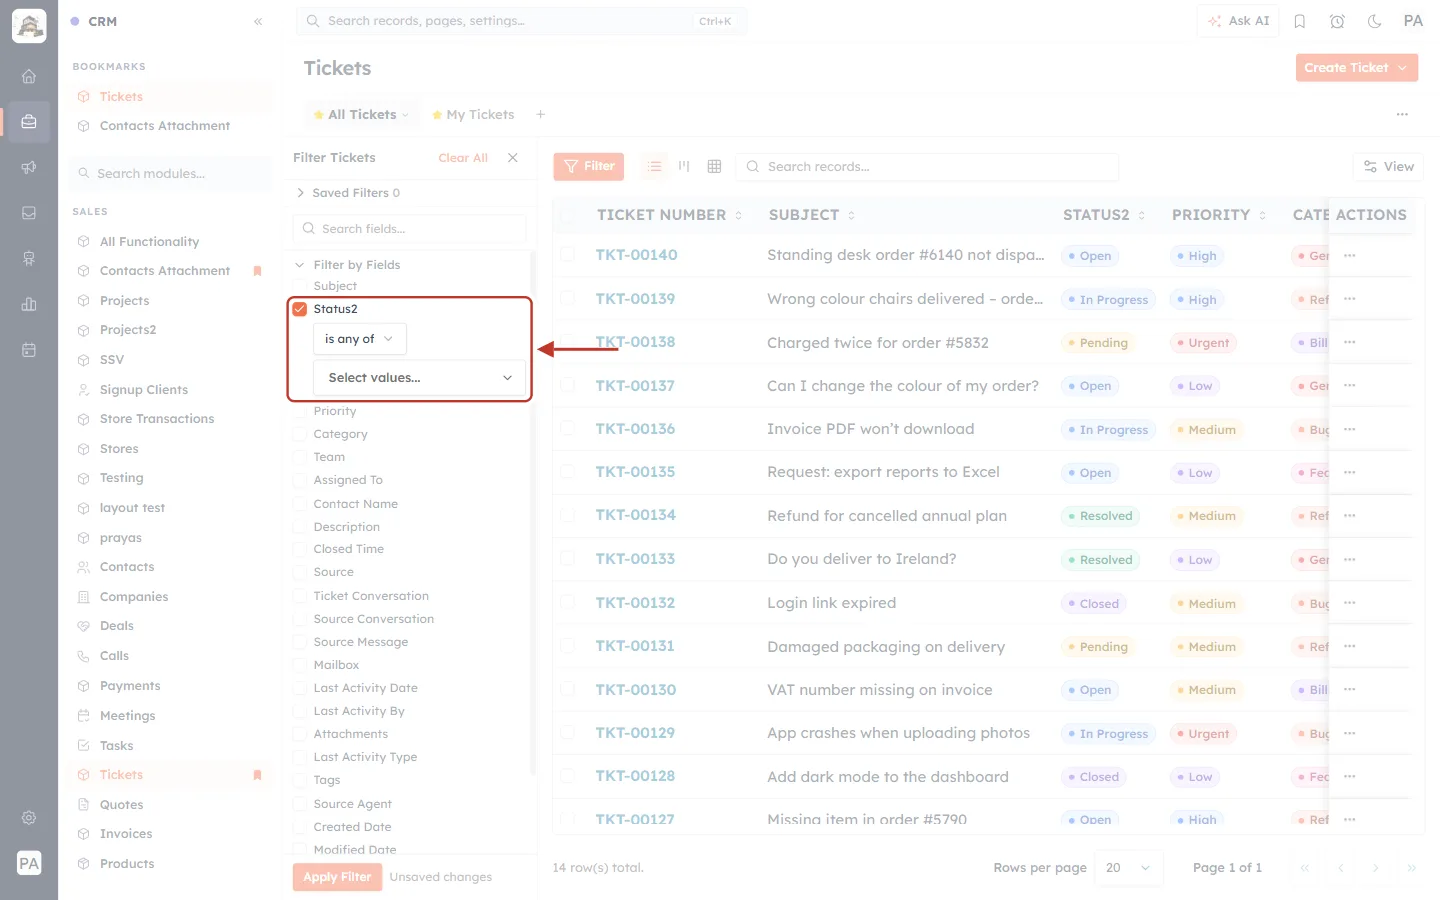Focus the Search fields input
The width and height of the screenshot is (1440, 900).
click(410, 229)
